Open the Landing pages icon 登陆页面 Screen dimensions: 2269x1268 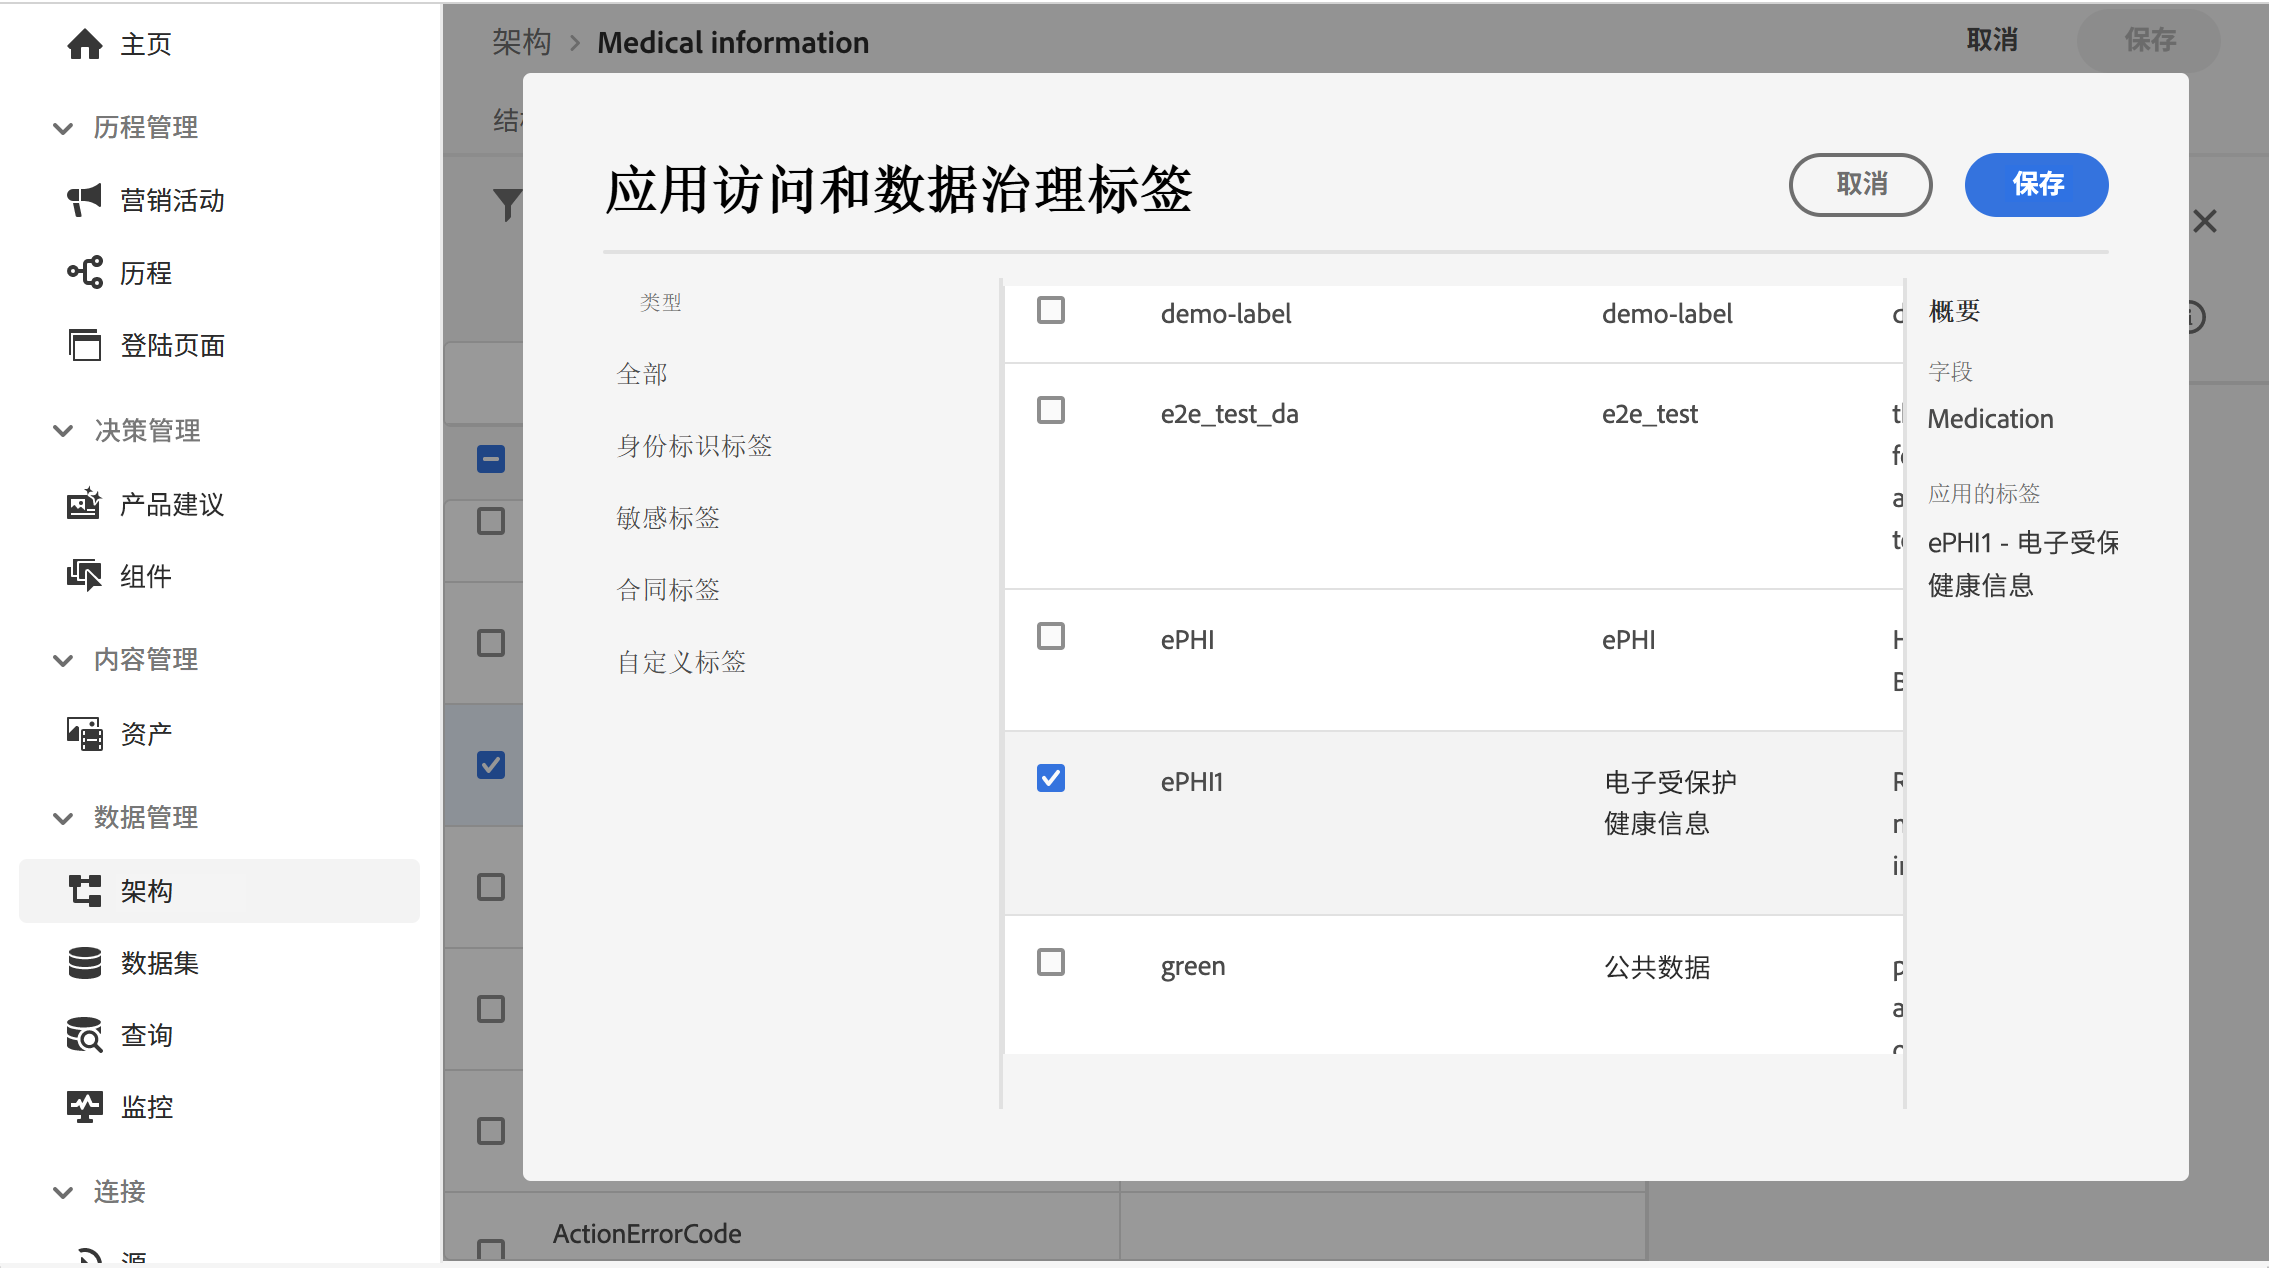[x=85, y=345]
